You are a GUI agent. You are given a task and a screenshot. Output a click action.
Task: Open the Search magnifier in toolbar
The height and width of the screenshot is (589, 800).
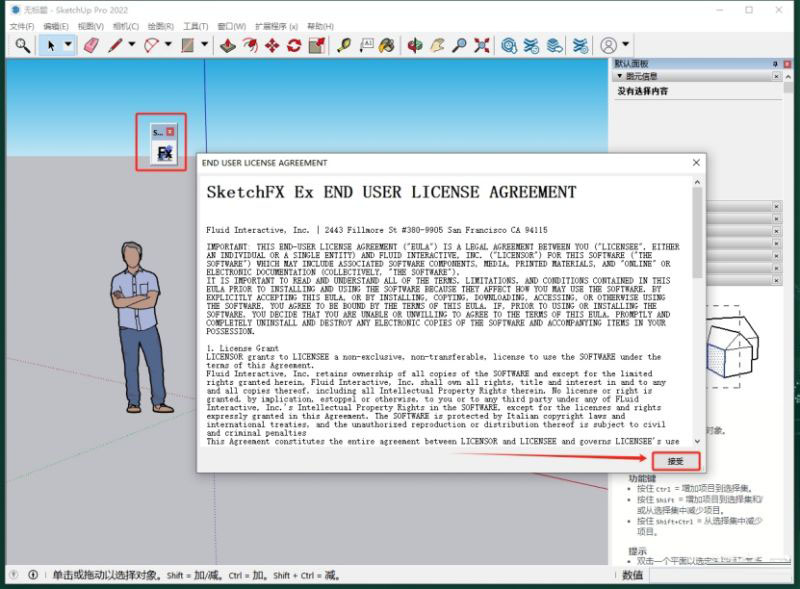(22, 45)
